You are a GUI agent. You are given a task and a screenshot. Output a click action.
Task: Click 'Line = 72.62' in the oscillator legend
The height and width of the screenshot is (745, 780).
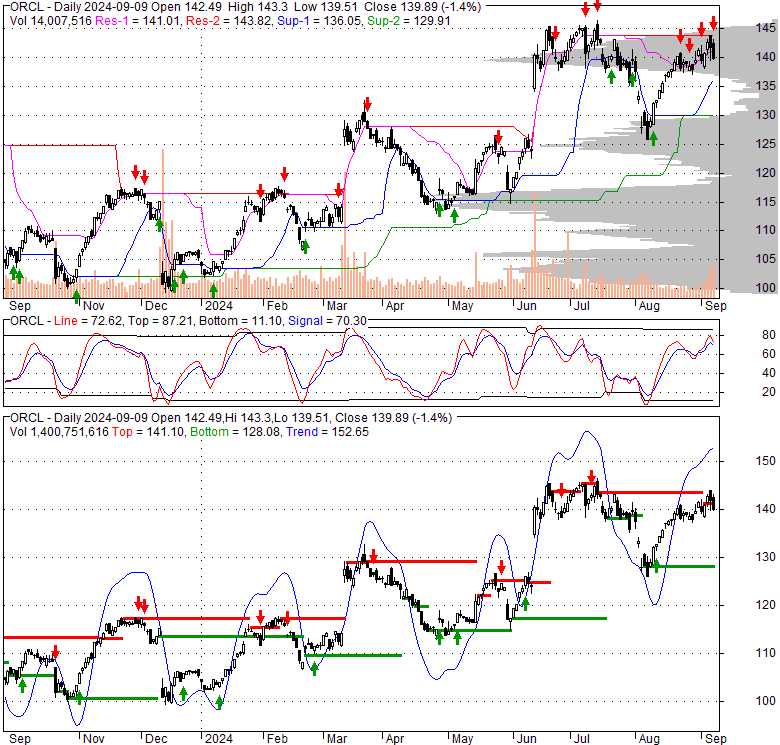click(88, 321)
